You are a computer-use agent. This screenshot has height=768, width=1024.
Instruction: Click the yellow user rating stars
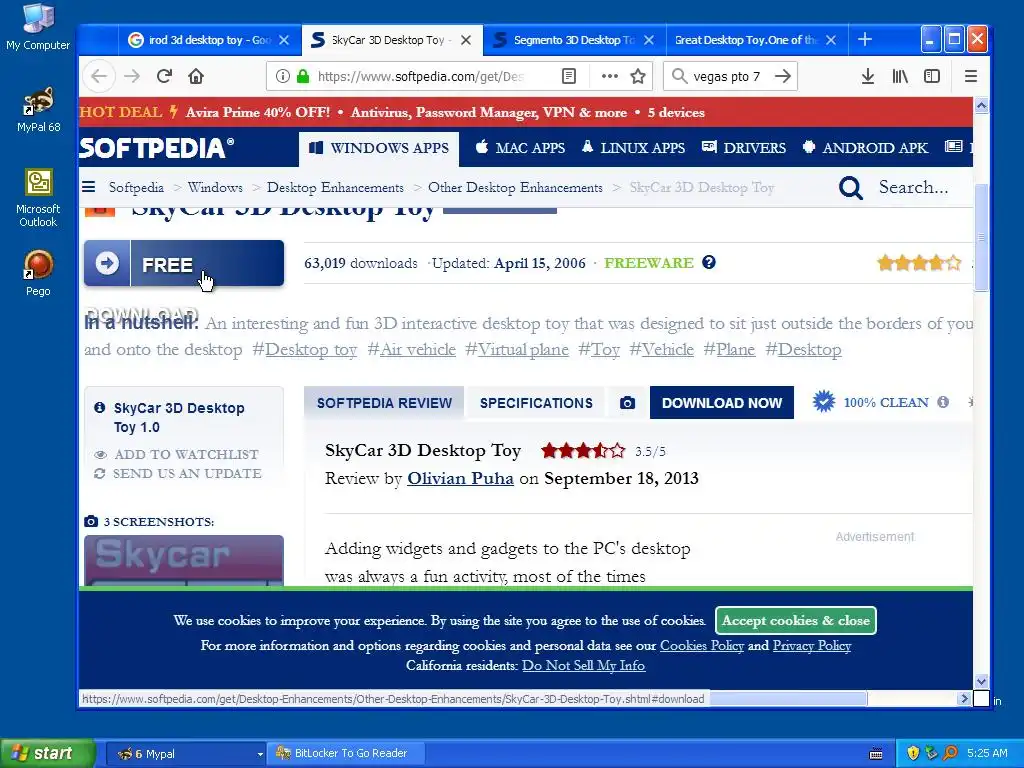920,263
